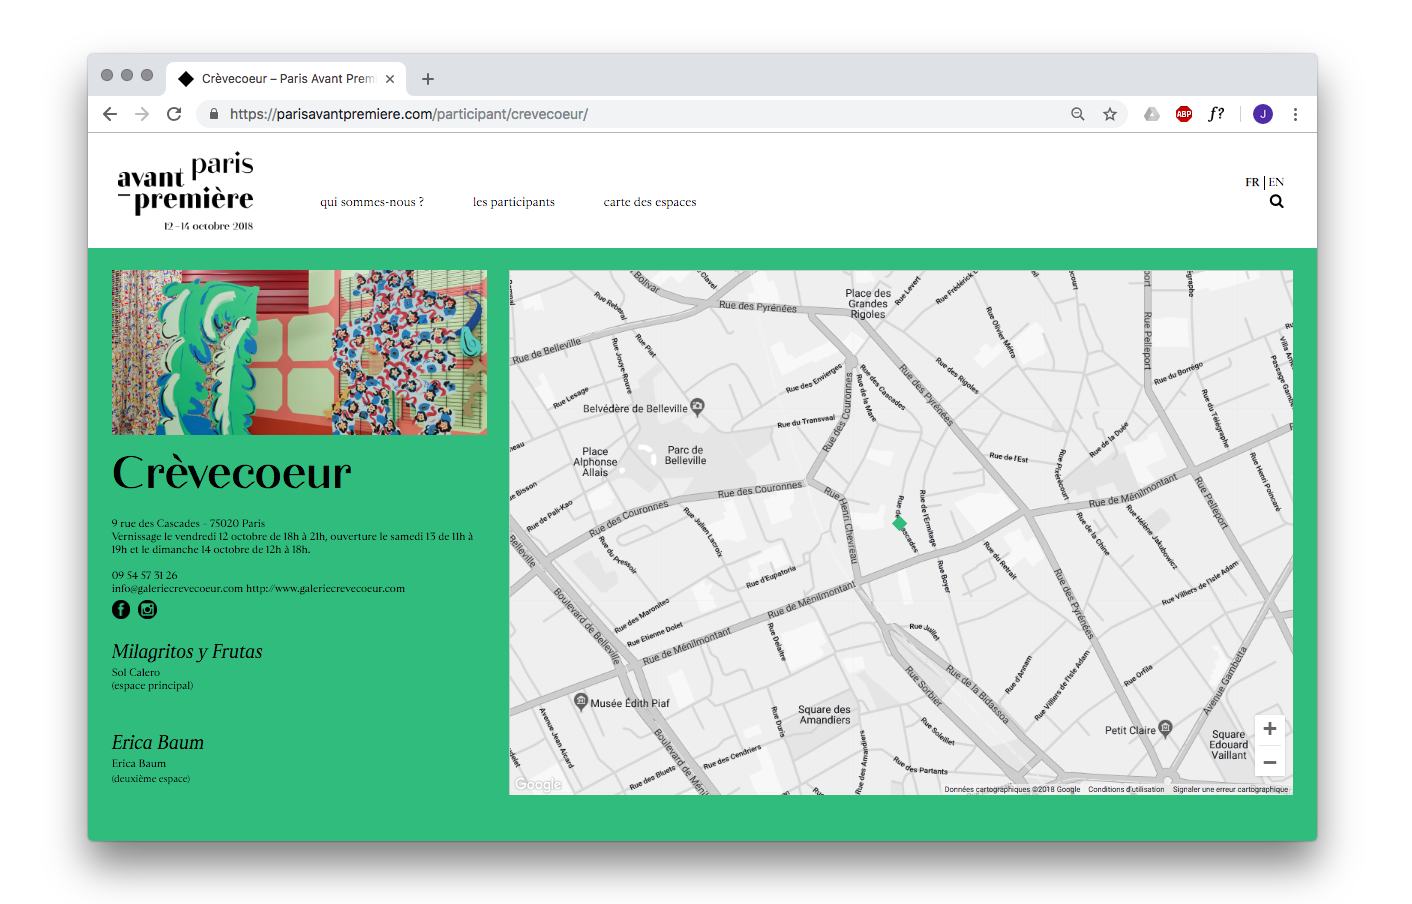The image size is (1412, 904).
Task: Go to 'les participants' page
Action: [513, 202]
